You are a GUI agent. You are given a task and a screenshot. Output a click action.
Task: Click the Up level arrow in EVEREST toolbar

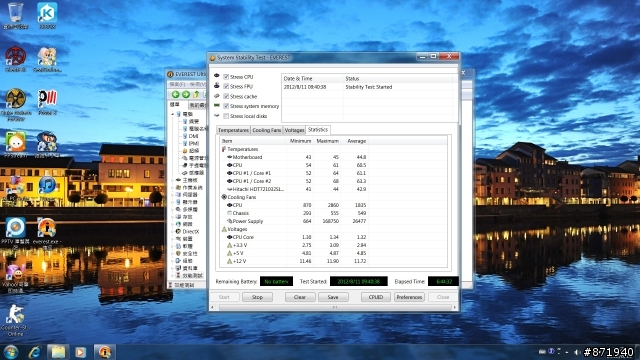coord(196,95)
